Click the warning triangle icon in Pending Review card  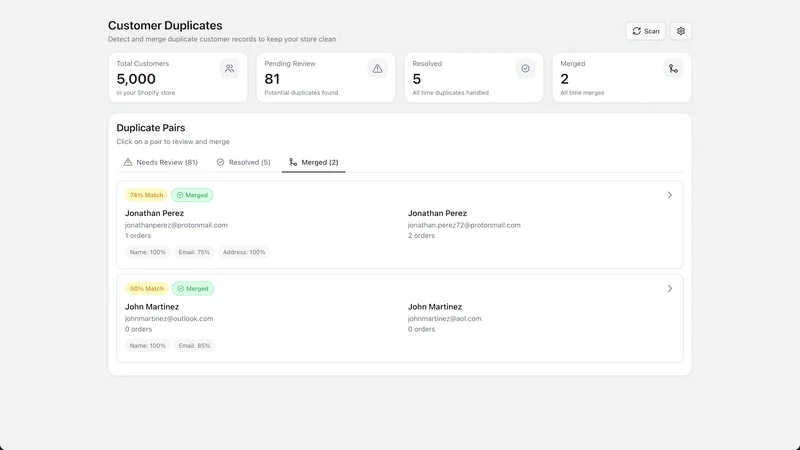pos(378,68)
